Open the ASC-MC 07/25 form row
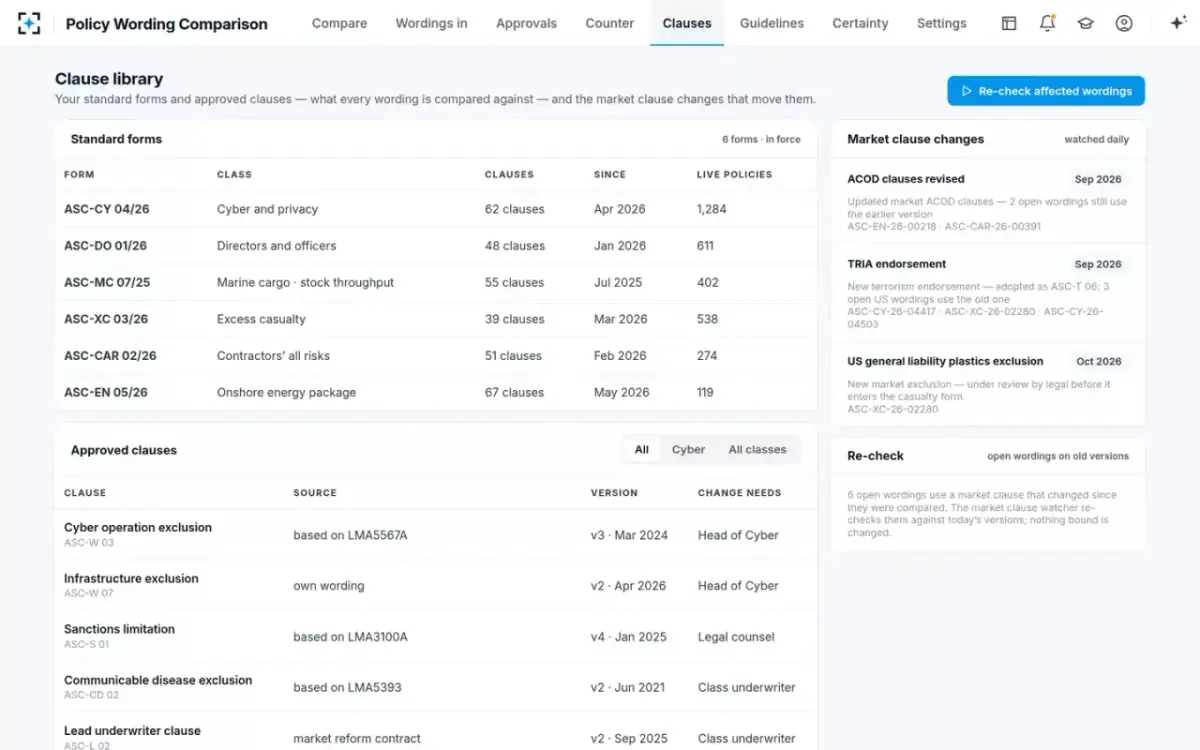 [x=435, y=283]
